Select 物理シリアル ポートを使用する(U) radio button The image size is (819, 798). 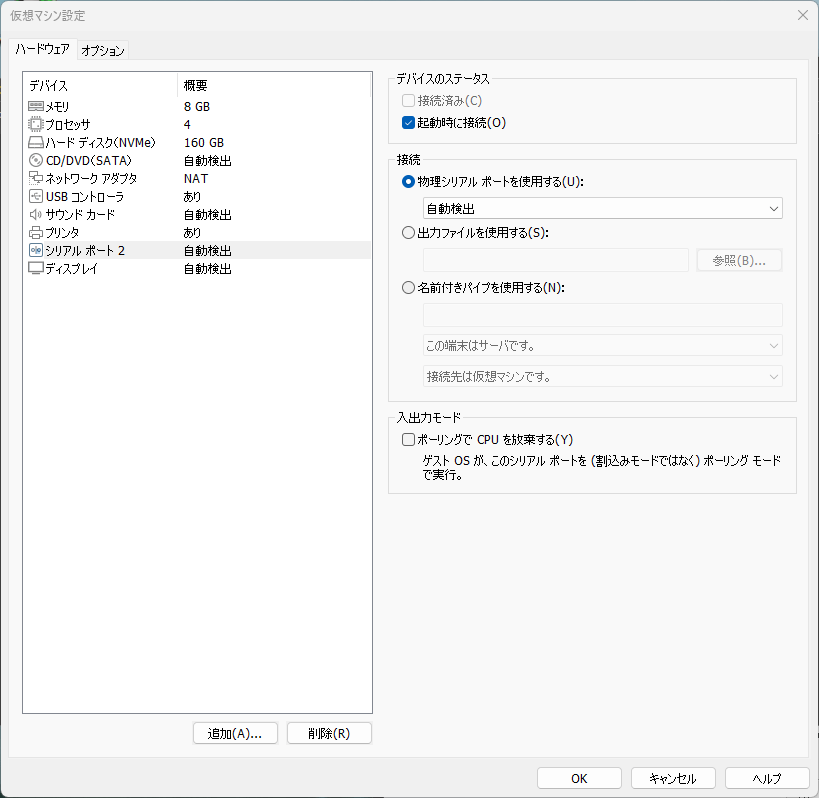(x=408, y=182)
